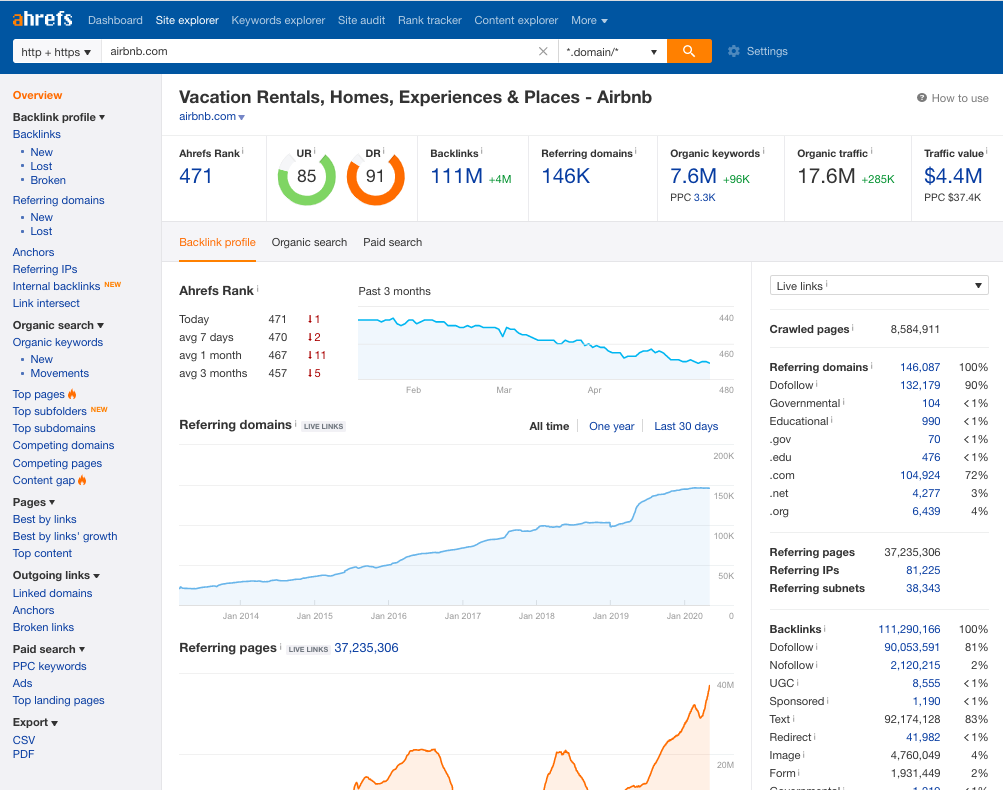The height and width of the screenshot is (790, 1003).
Task: Open the Live links dropdown
Action: click(879, 285)
